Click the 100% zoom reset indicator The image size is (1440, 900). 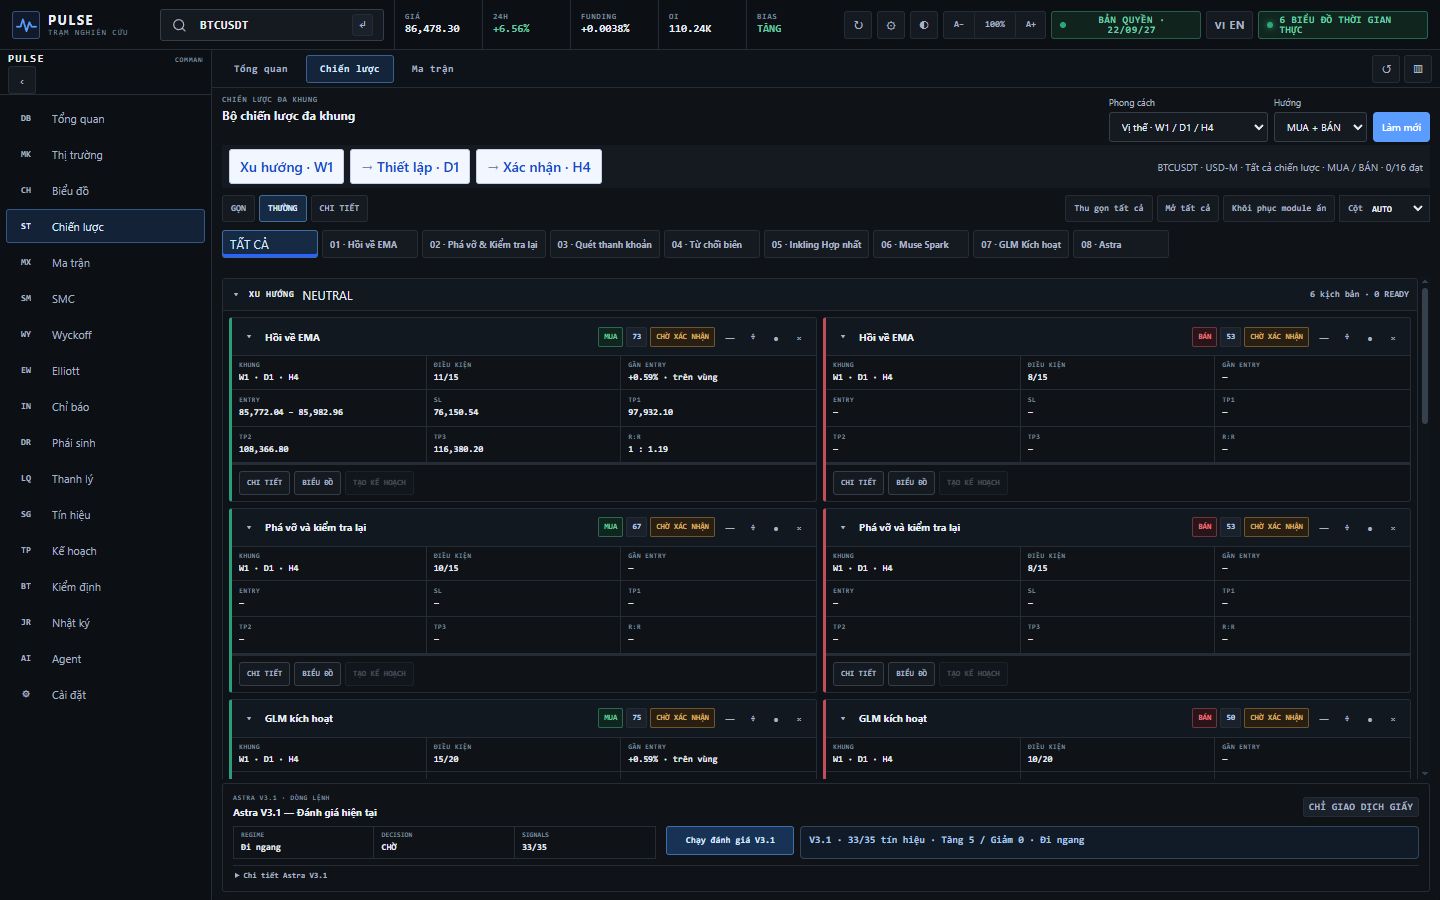995,25
